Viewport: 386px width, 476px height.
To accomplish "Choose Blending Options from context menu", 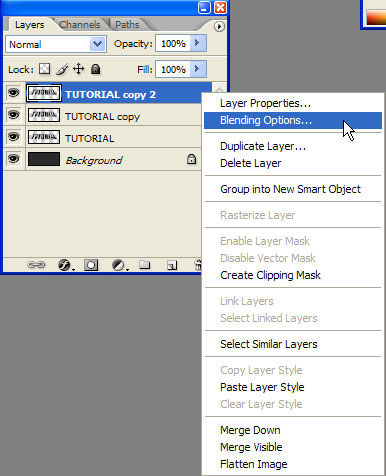I will pos(293,120).
